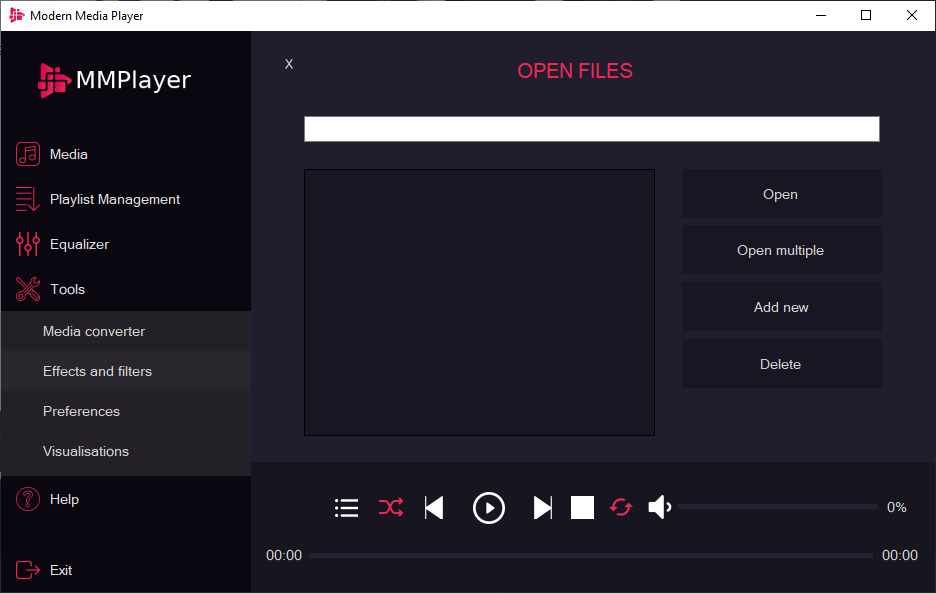Image resolution: width=936 pixels, height=593 pixels.
Task: Click the Delete button
Action: 781,364
